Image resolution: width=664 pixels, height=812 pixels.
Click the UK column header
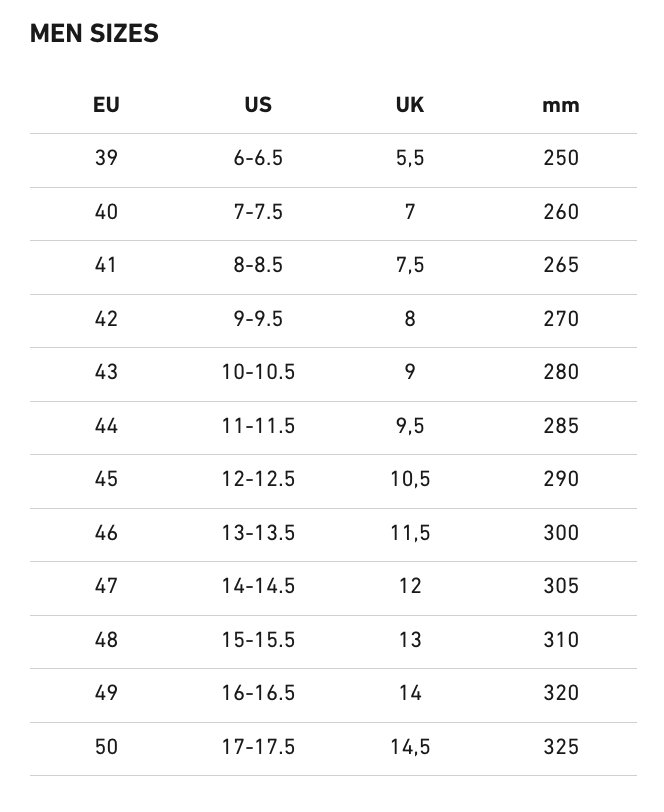coord(410,105)
